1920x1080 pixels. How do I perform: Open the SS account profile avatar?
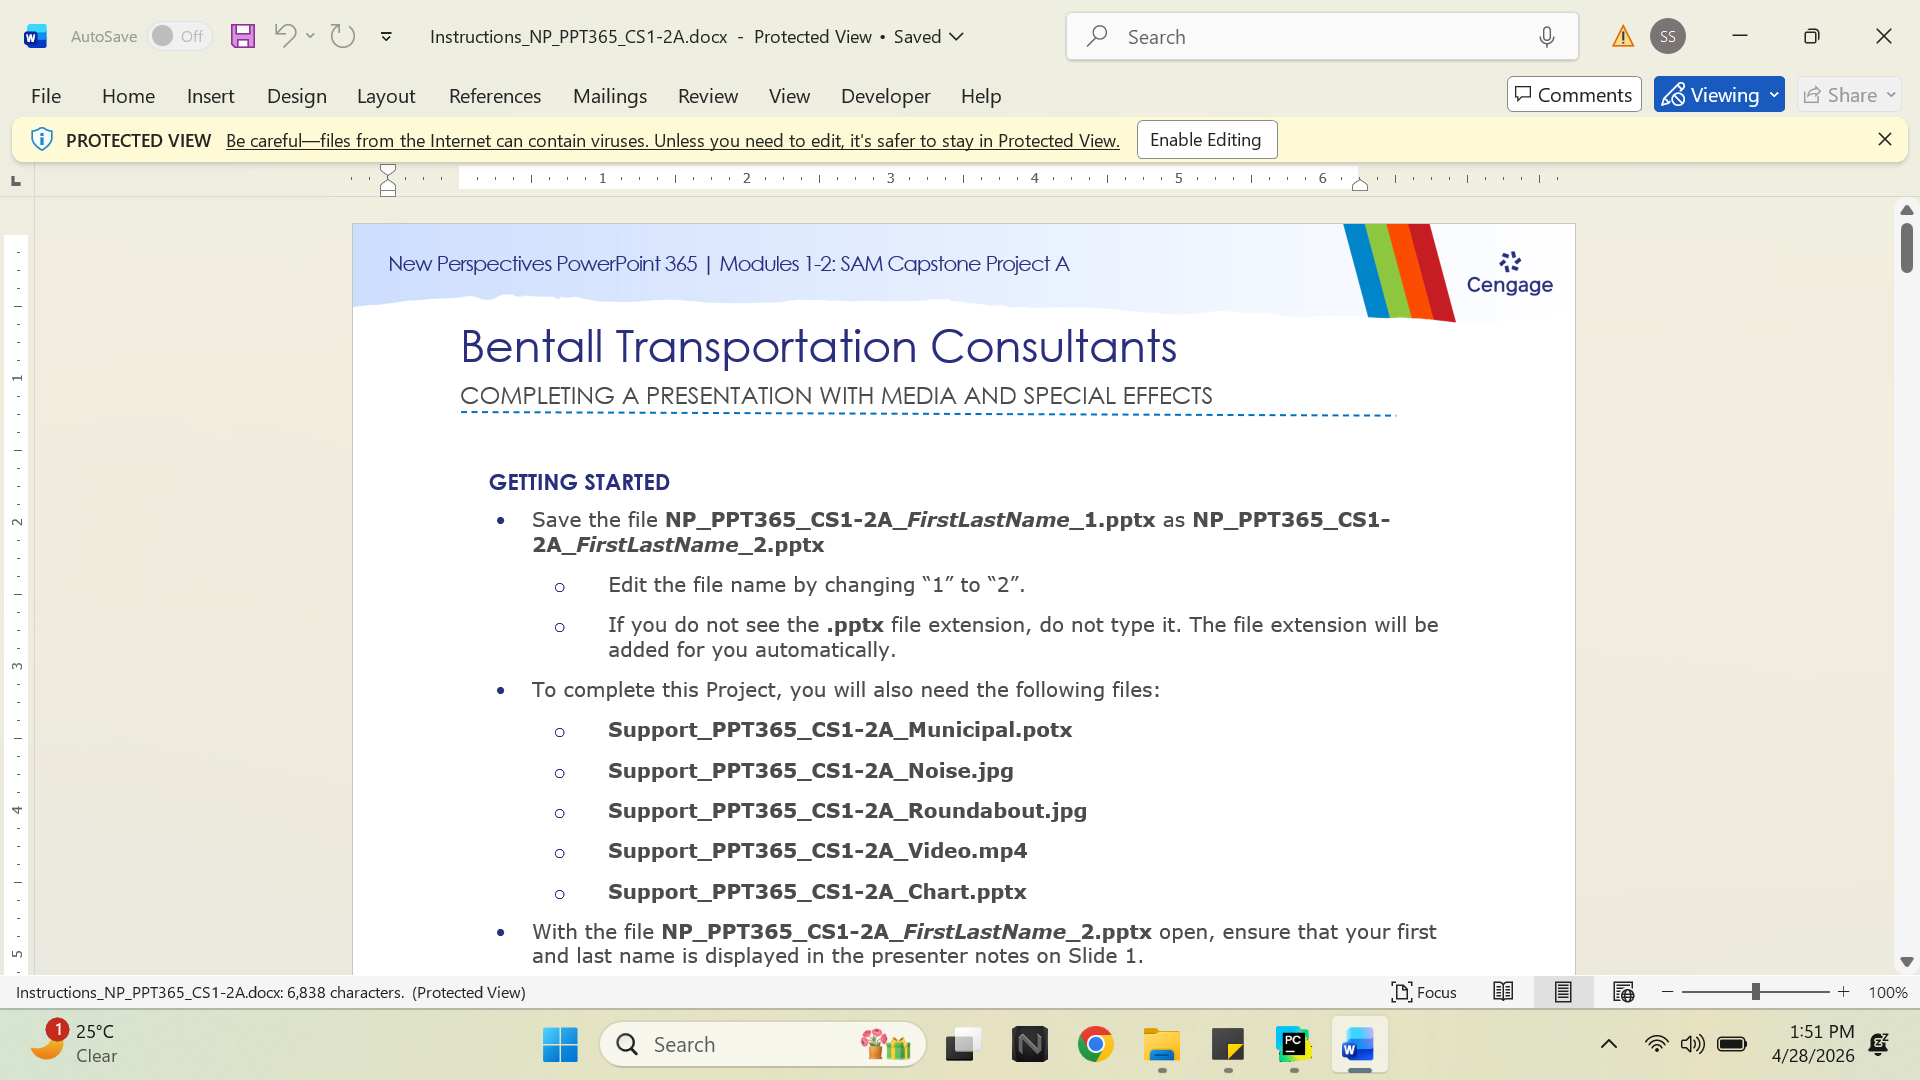pos(1668,36)
